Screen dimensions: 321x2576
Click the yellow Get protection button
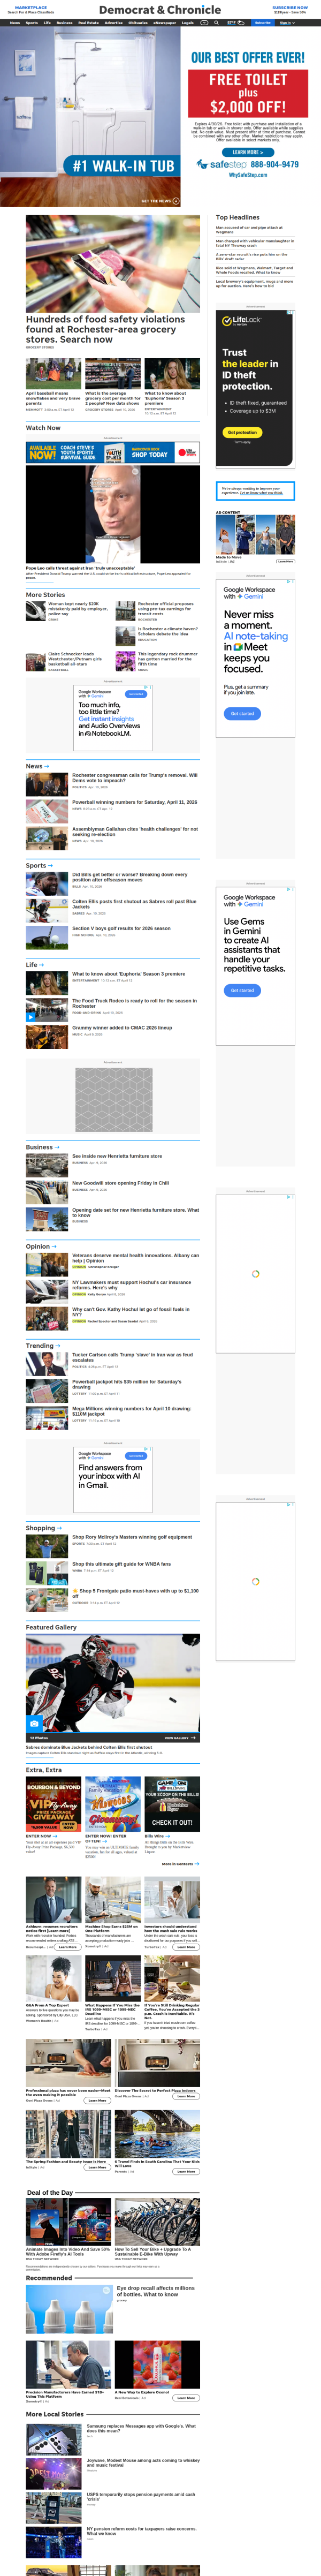tap(241, 432)
